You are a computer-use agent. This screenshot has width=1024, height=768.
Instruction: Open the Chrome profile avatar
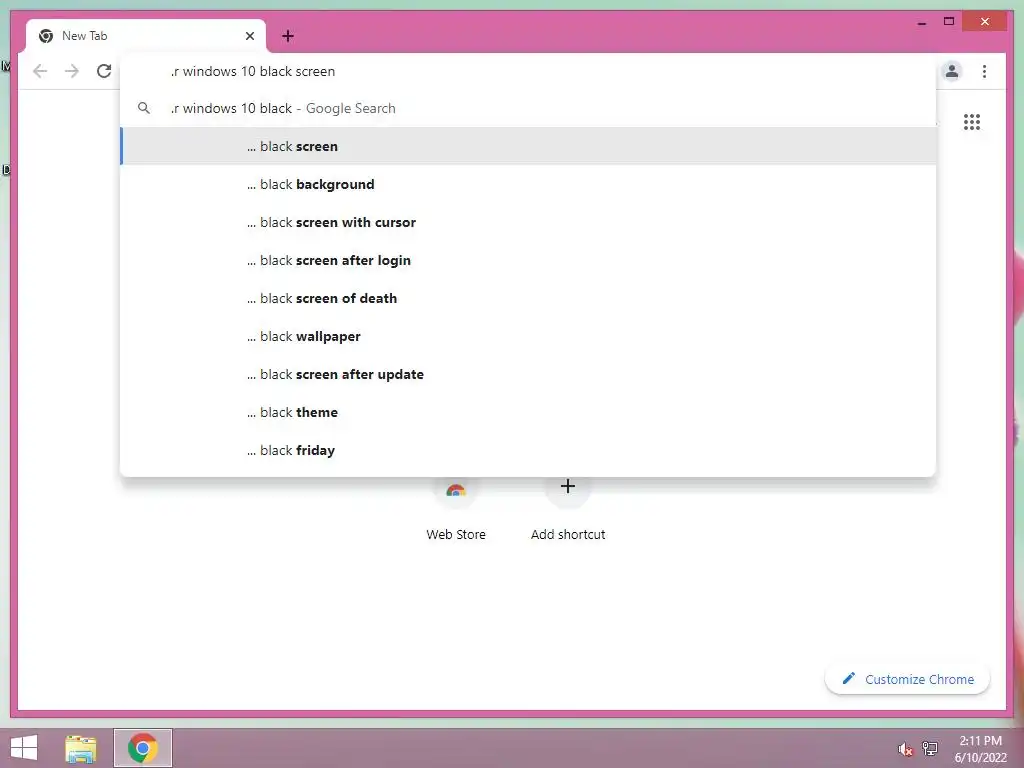[952, 71]
